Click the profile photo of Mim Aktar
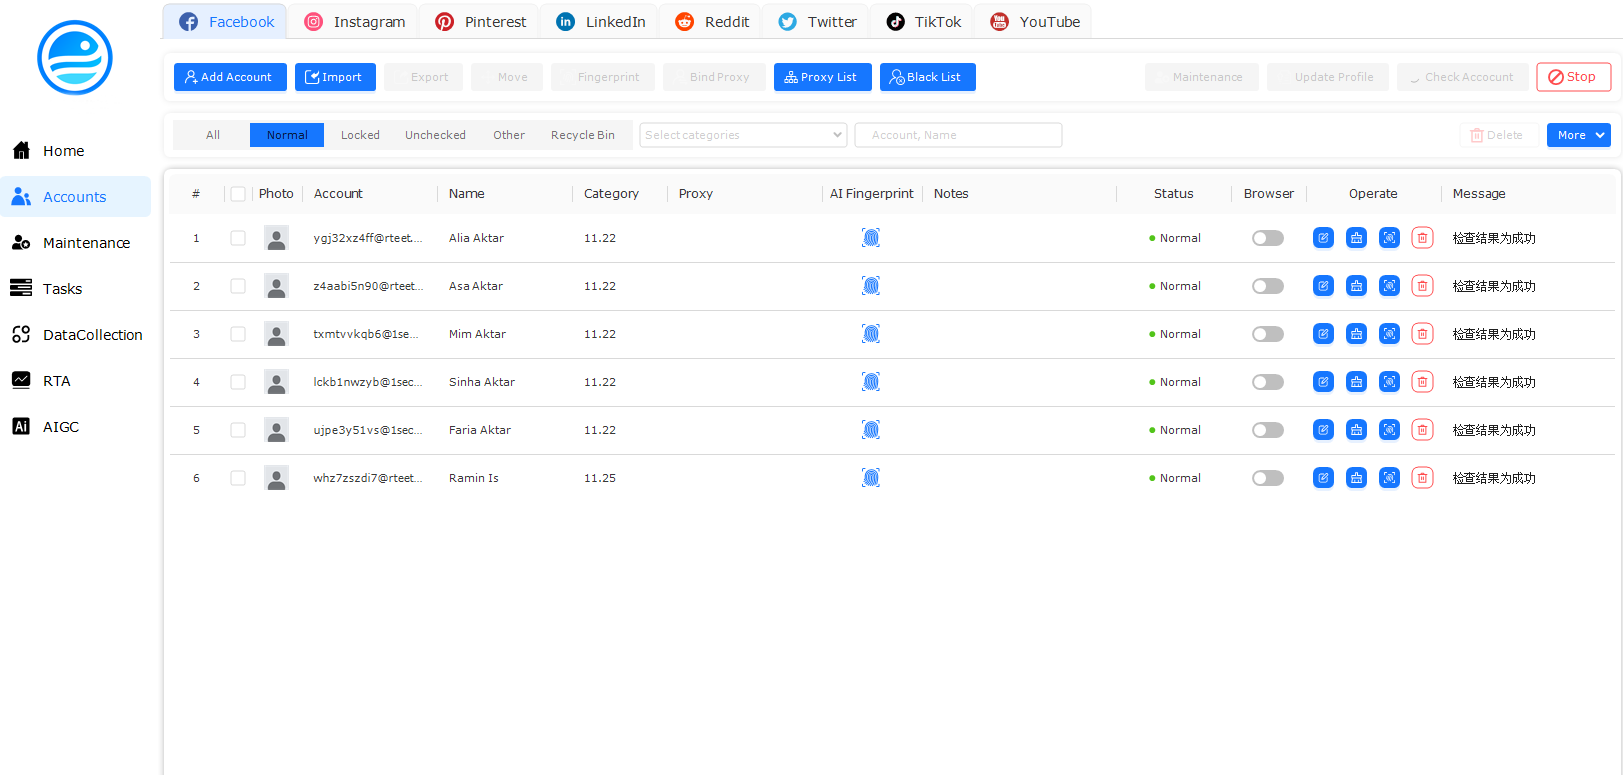The height and width of the screenshot is (775, 1623). pyautogui.click(x=276, y=334)
